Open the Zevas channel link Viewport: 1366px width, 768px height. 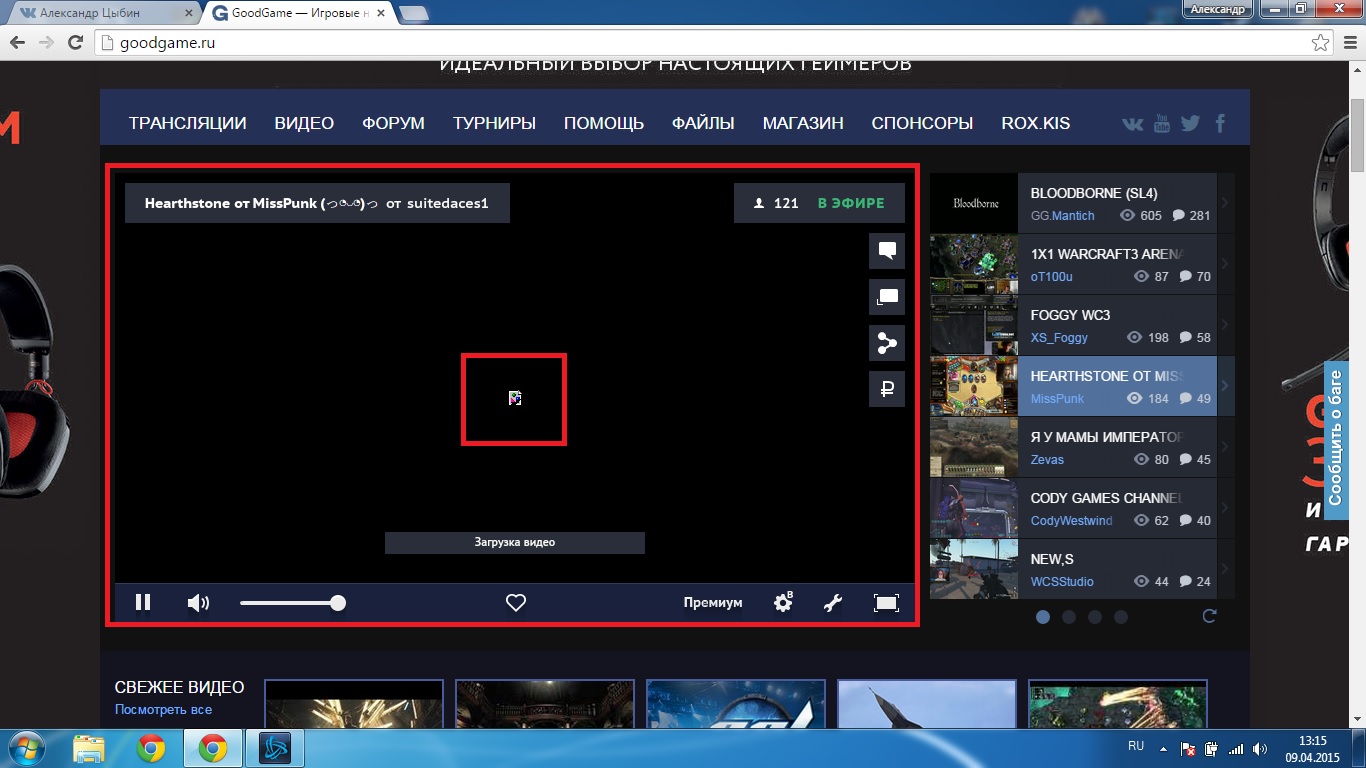click(x=1047, y=460)
